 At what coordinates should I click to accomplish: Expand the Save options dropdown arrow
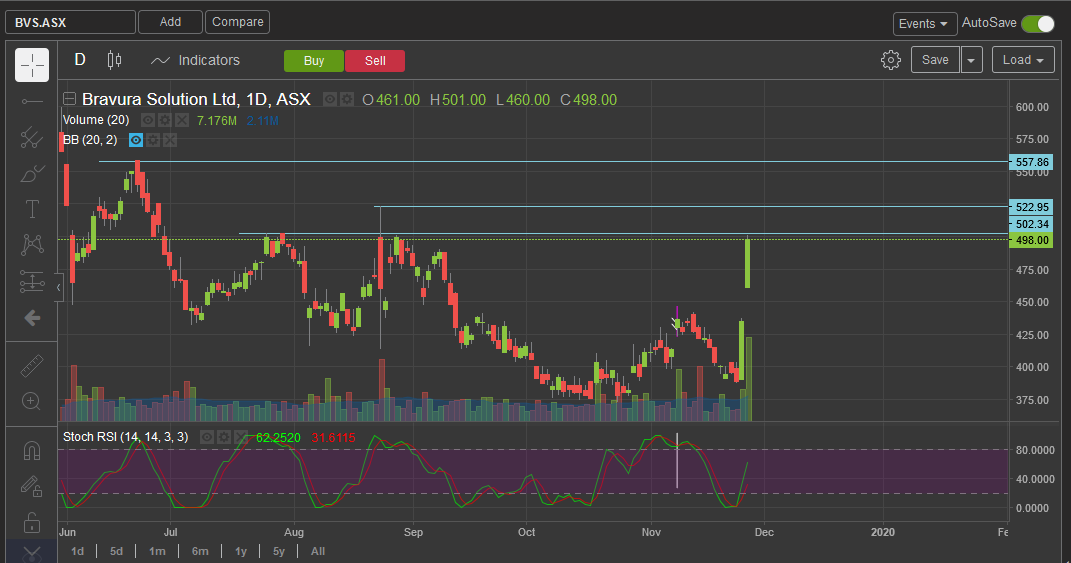[x=971, y=59]
